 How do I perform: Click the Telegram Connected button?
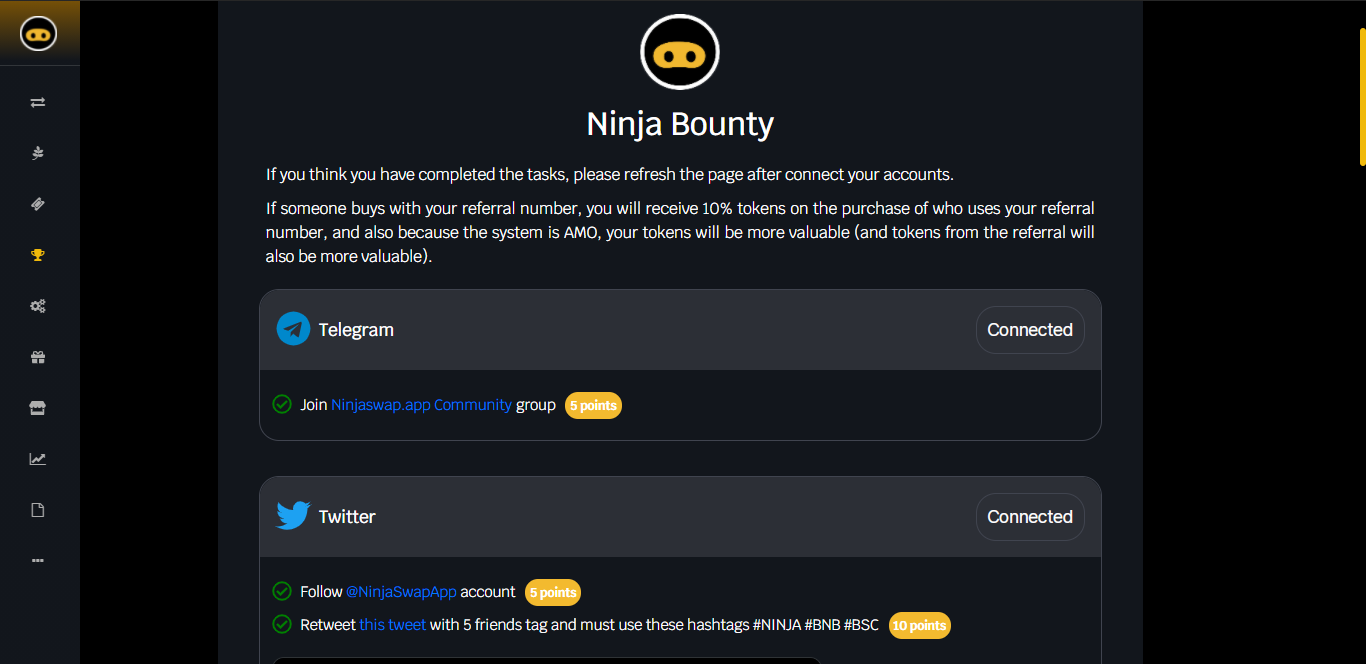pos(1030,330)
